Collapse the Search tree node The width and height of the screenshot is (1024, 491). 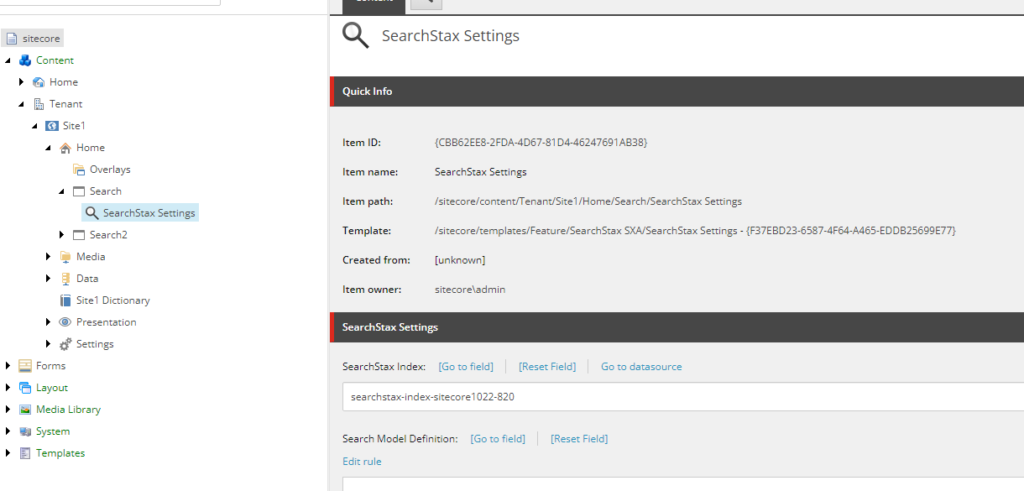point(61,192)
